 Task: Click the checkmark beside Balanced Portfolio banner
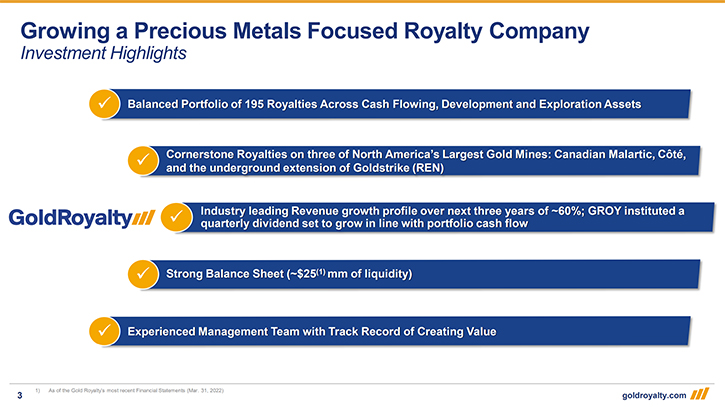(103, 103)
